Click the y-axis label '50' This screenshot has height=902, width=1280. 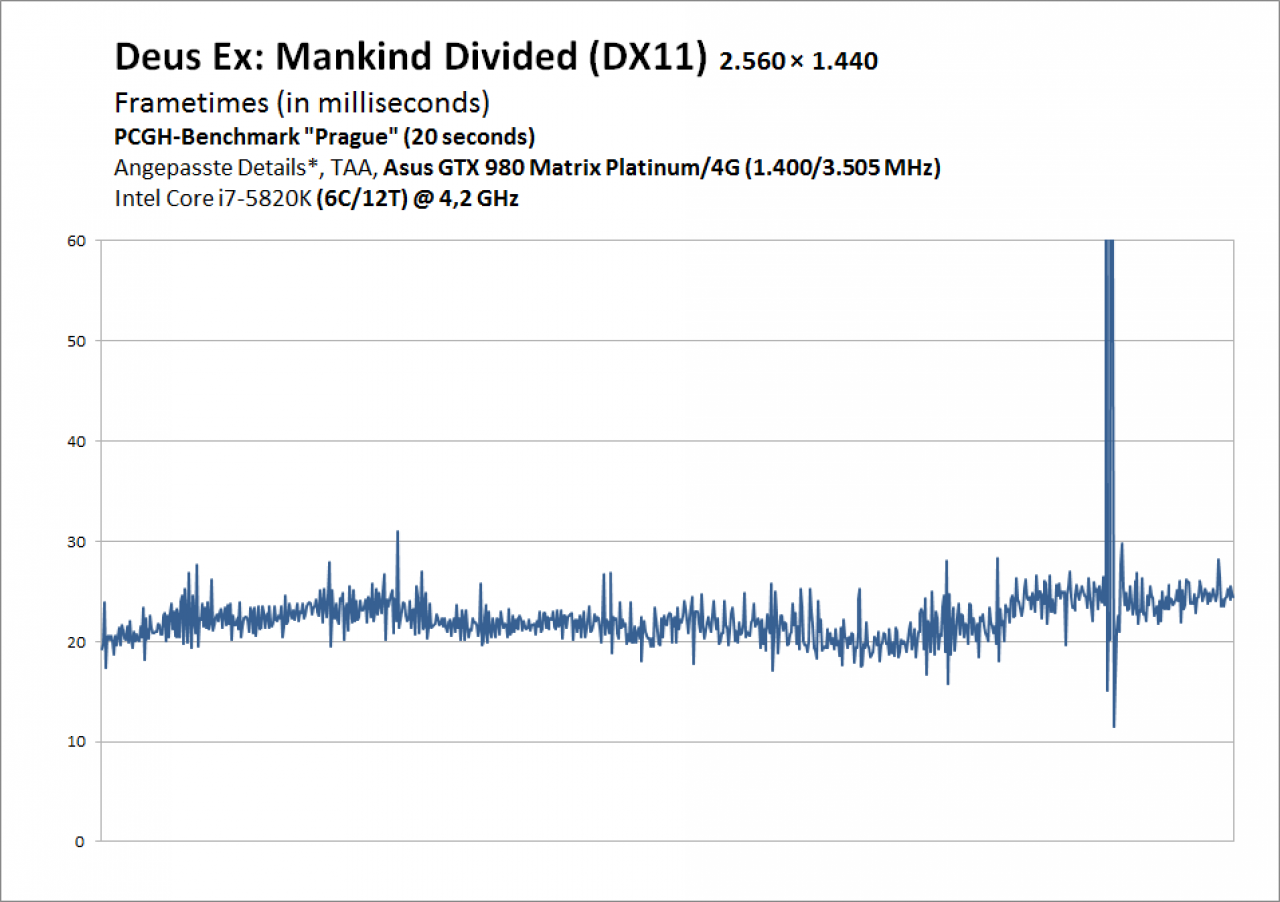click(78, 341)
